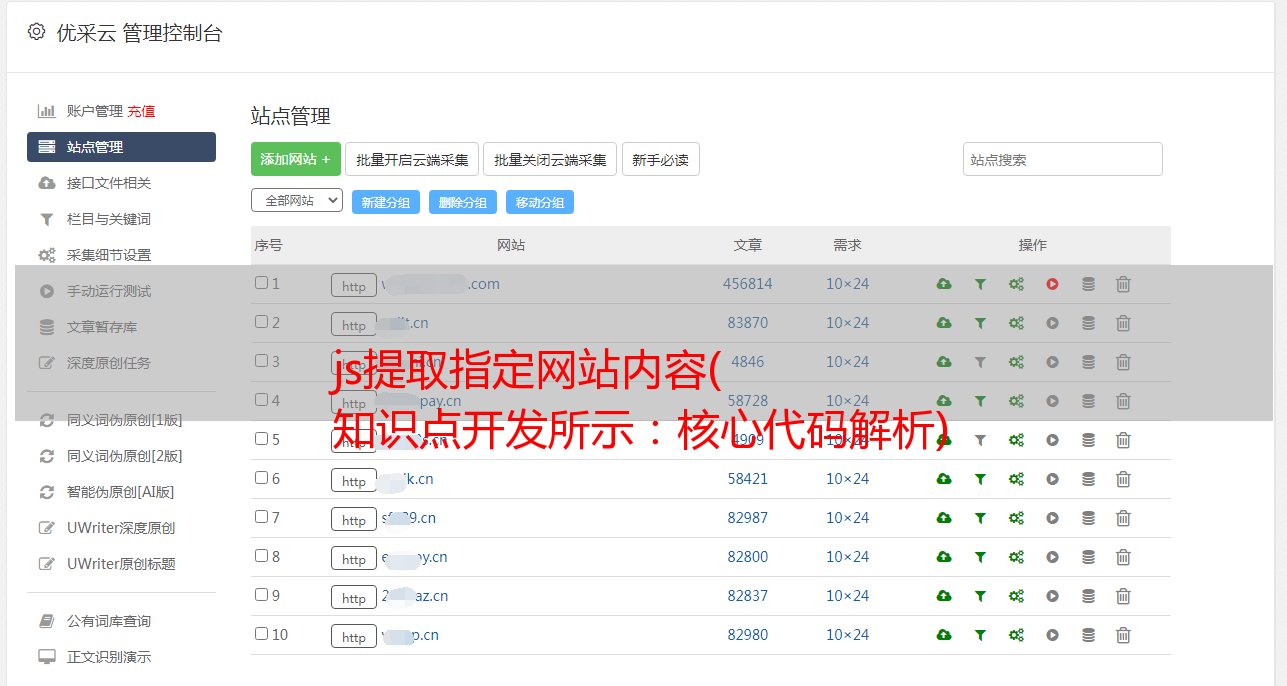Tick checkbox for site row 7
Screen dimensions: 1287x686
261,517
